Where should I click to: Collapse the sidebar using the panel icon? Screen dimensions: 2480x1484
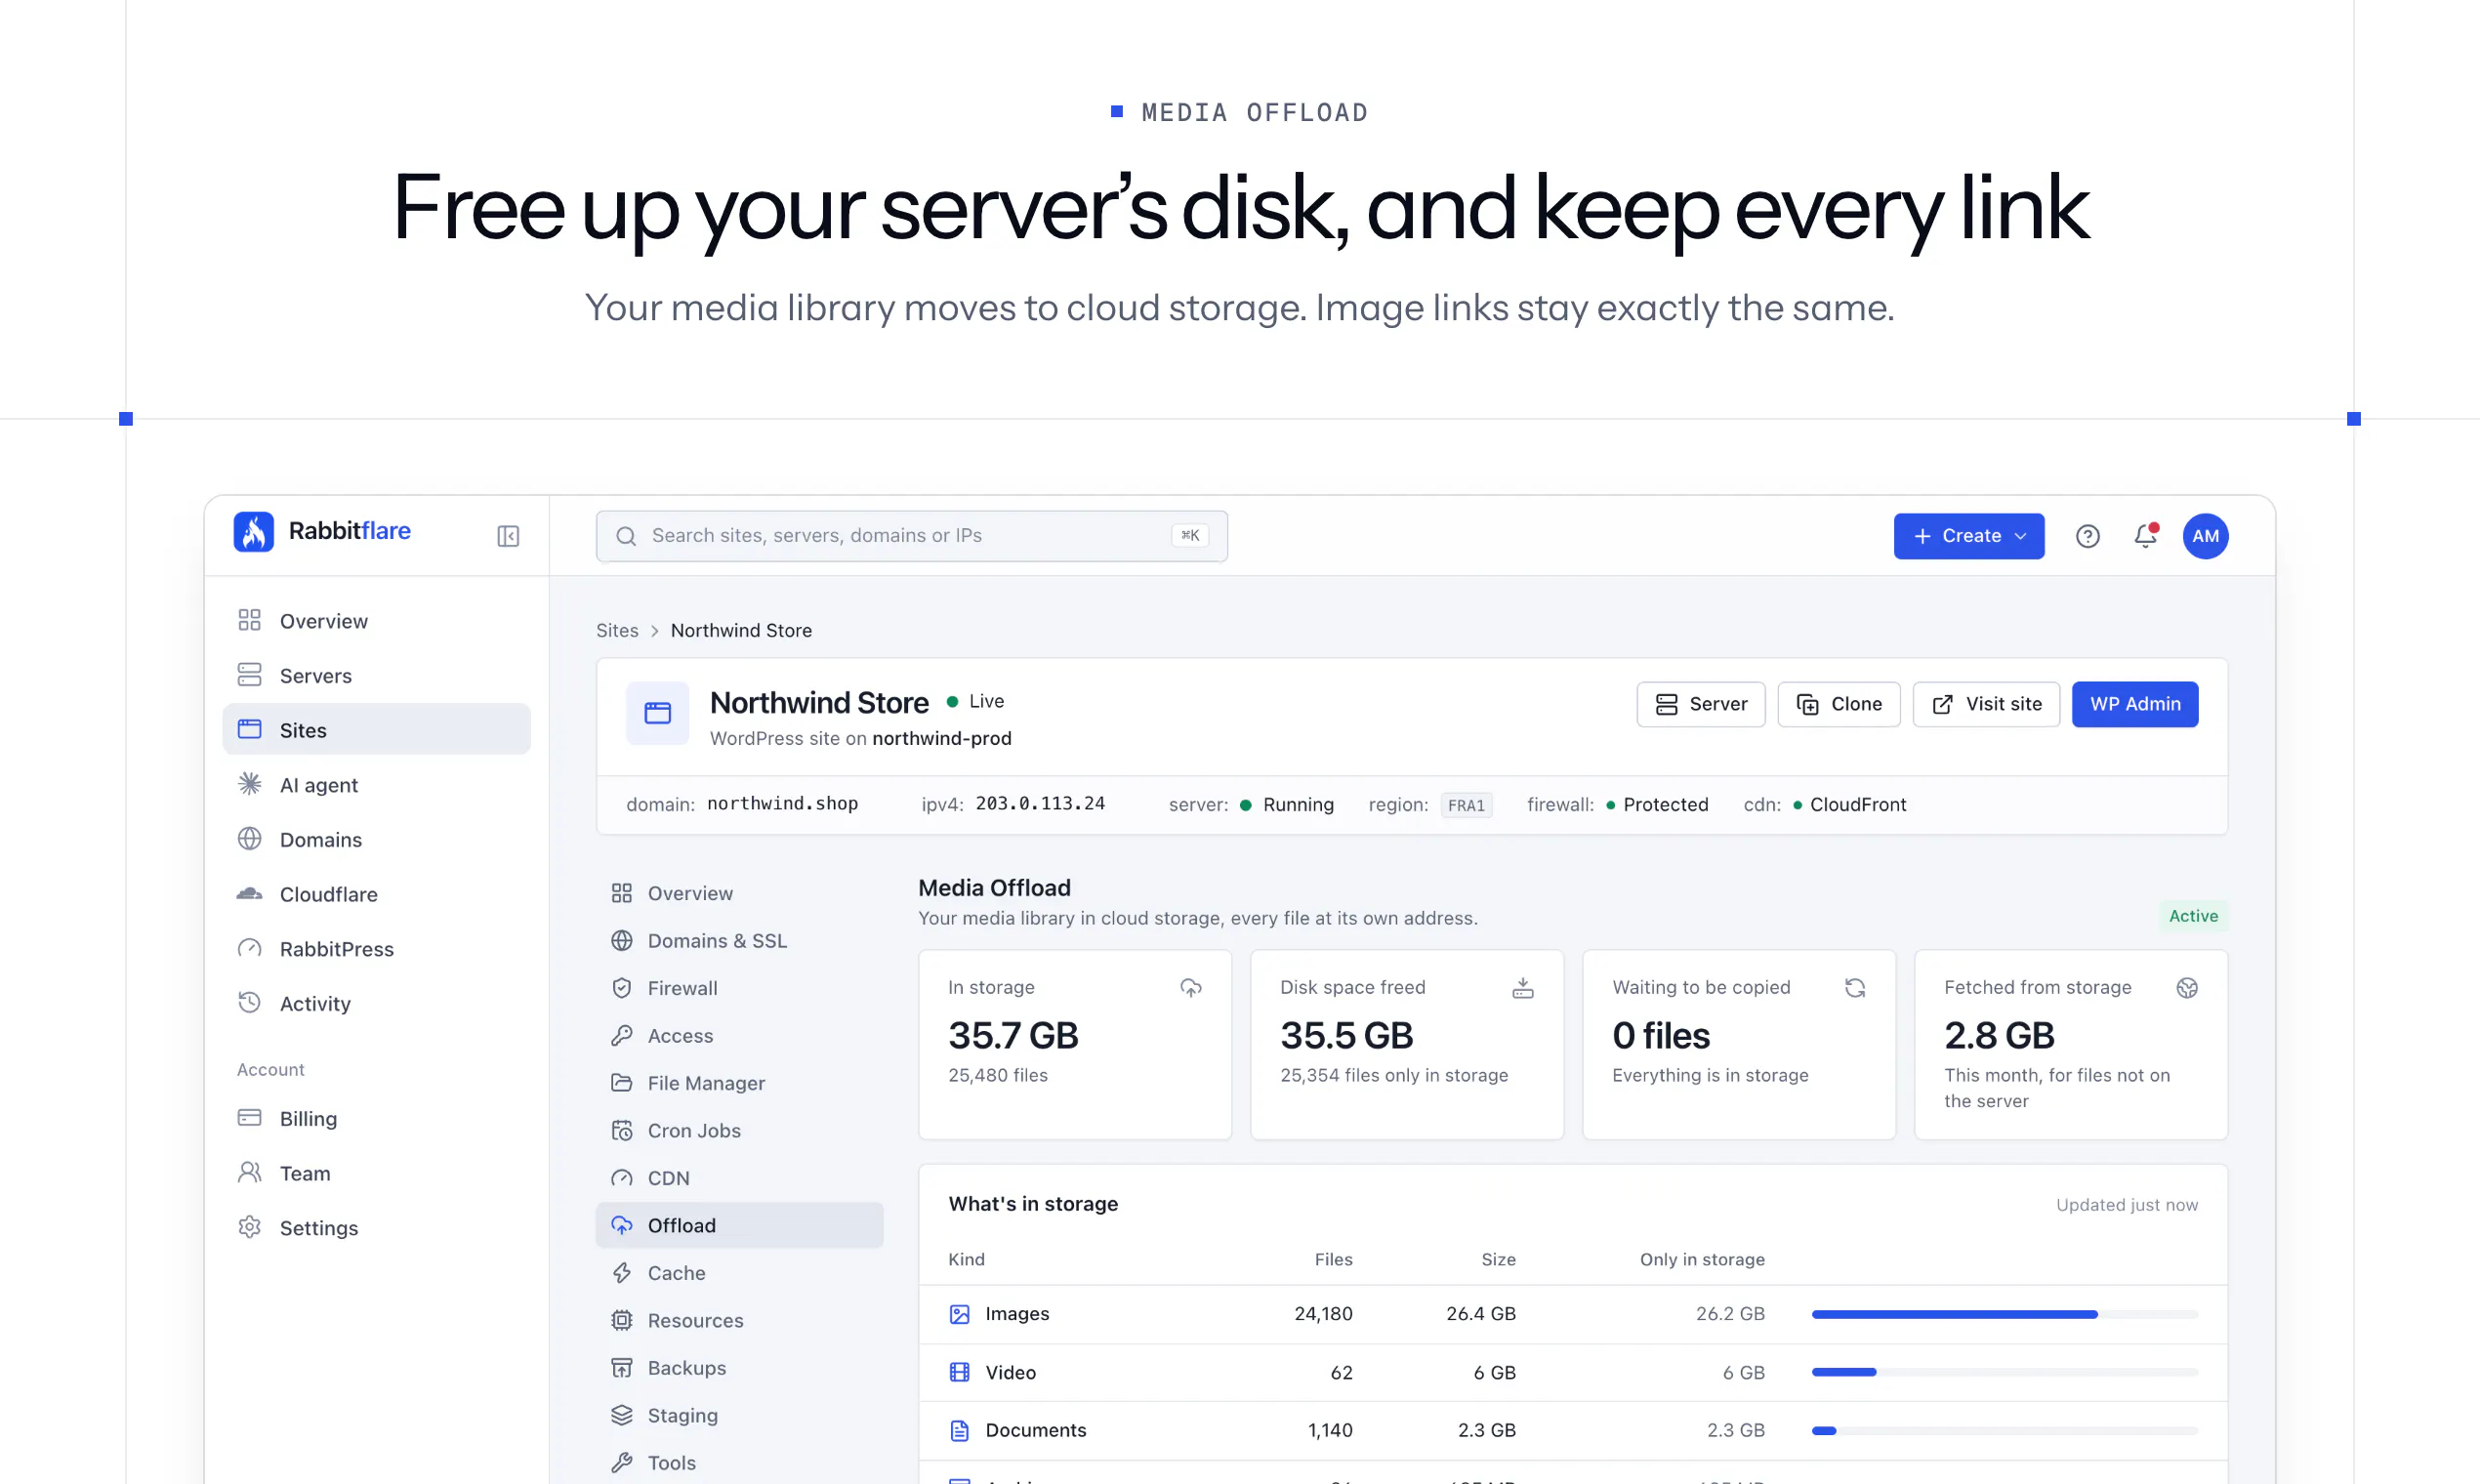508,536
